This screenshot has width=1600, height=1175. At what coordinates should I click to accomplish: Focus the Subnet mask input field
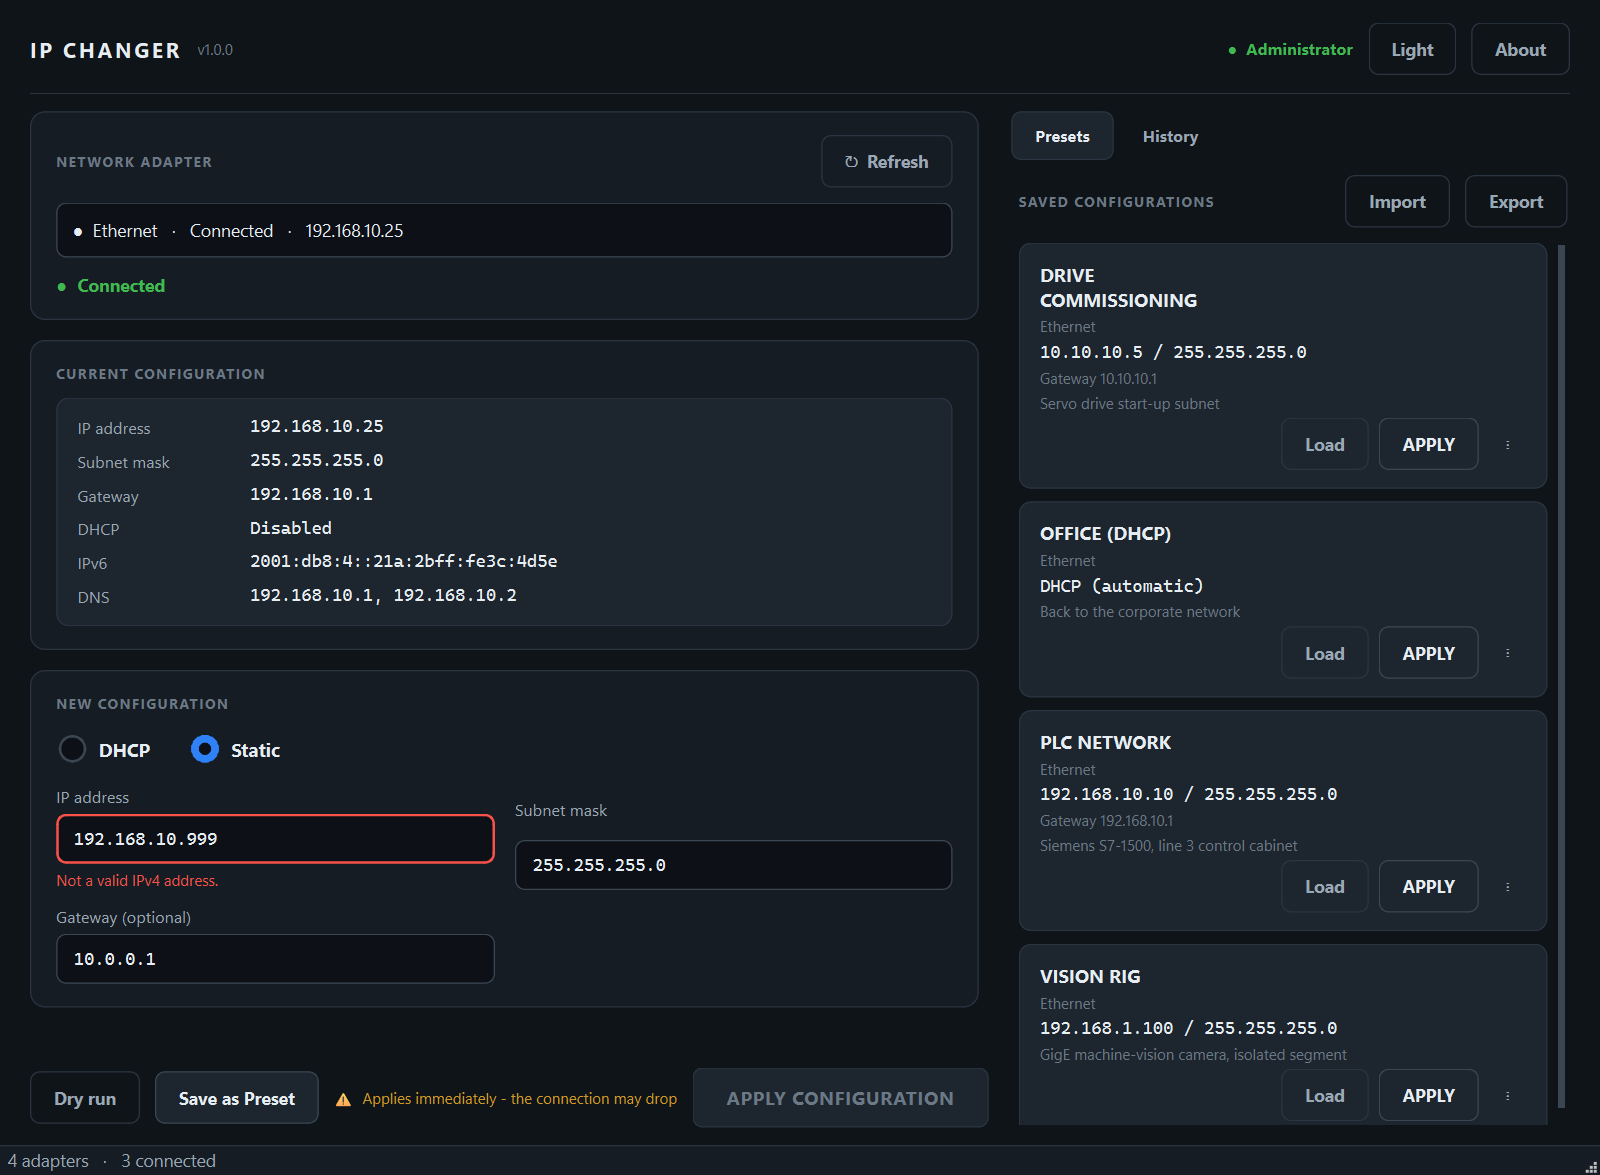(x=733, y=865)
